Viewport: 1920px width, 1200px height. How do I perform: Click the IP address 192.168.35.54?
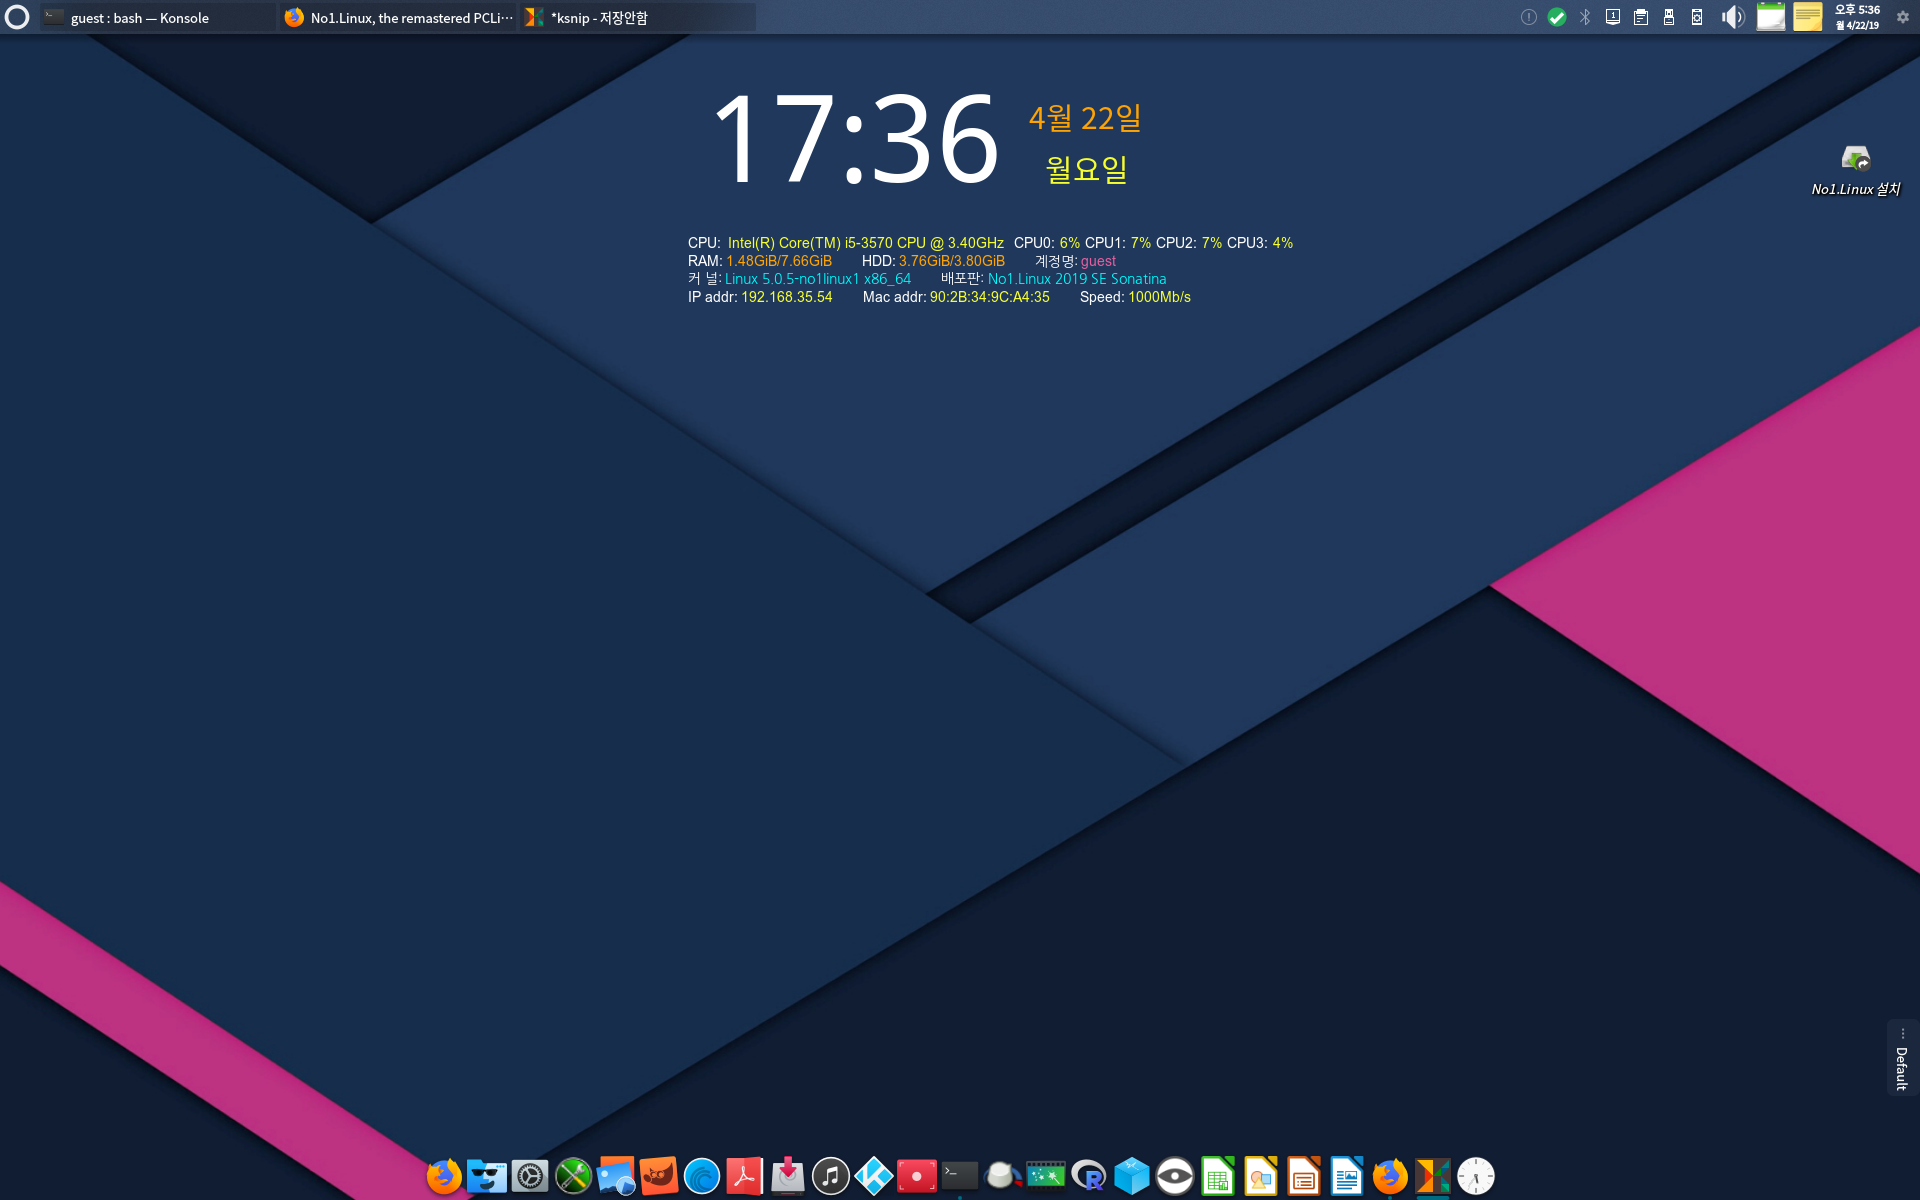pos(786,297)
